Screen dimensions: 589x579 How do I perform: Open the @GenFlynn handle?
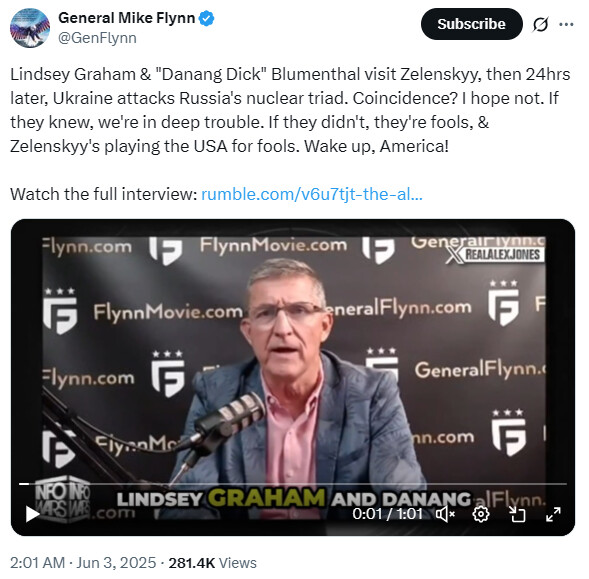tap(97, 38)
